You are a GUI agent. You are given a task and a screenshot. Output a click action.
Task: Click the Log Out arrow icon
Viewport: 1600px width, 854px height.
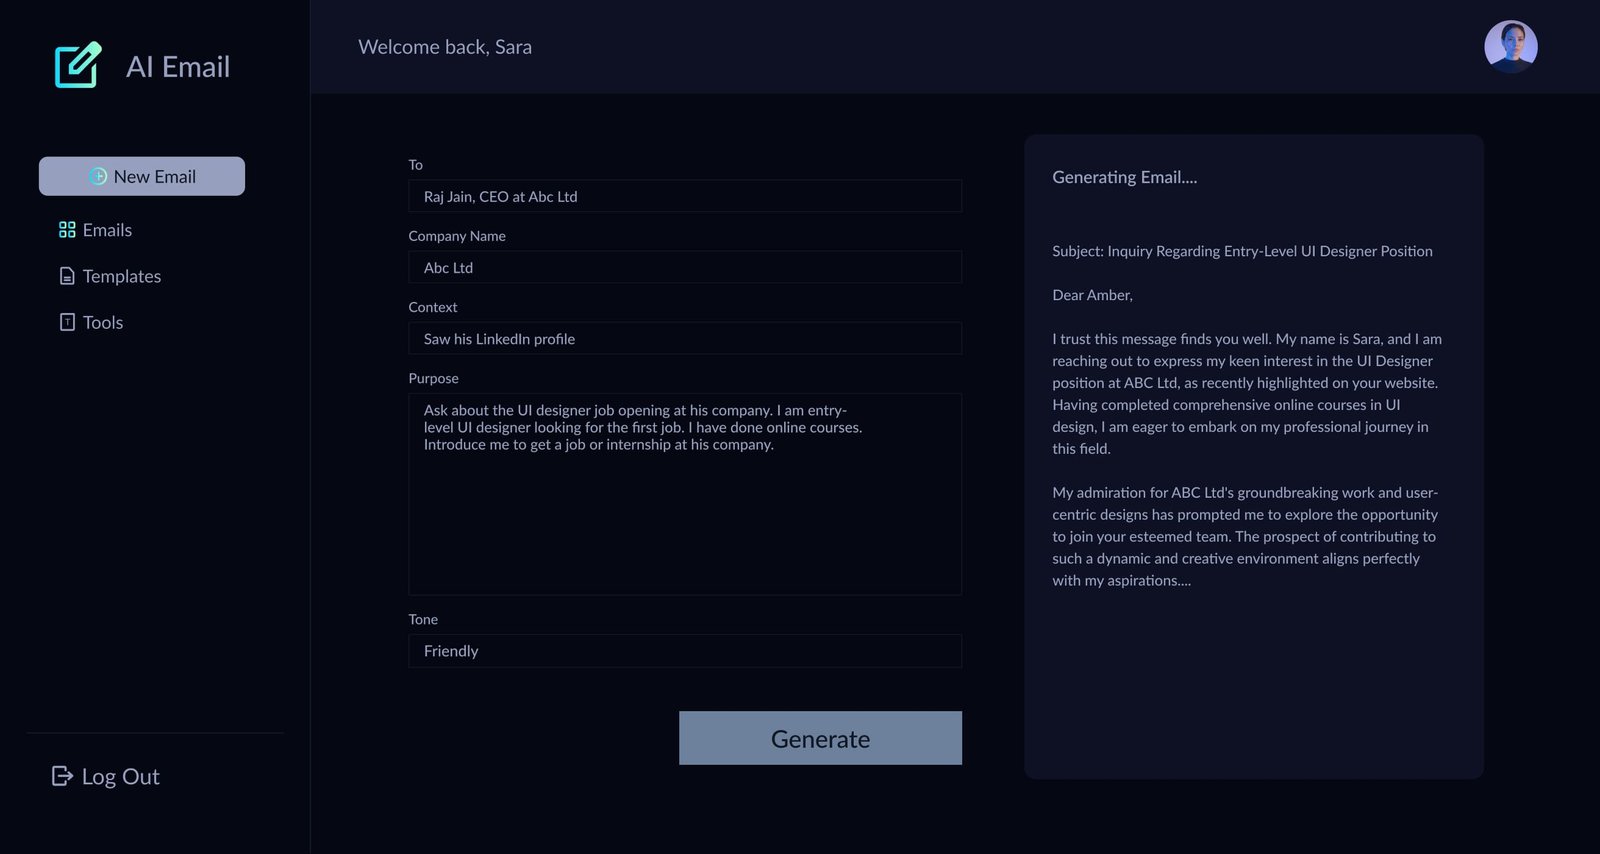(x=62, y=776)
